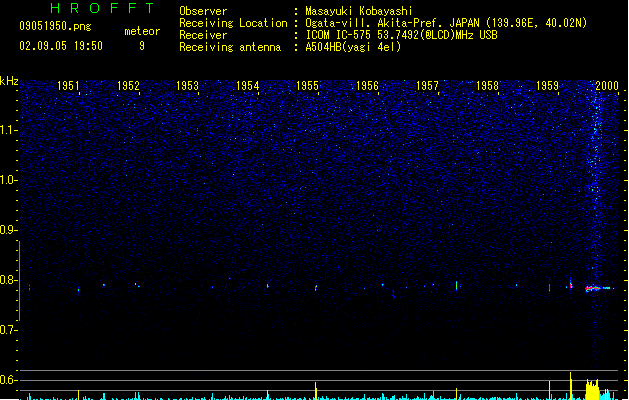Click the 0.8 kHz axis label

click(8, 280)
